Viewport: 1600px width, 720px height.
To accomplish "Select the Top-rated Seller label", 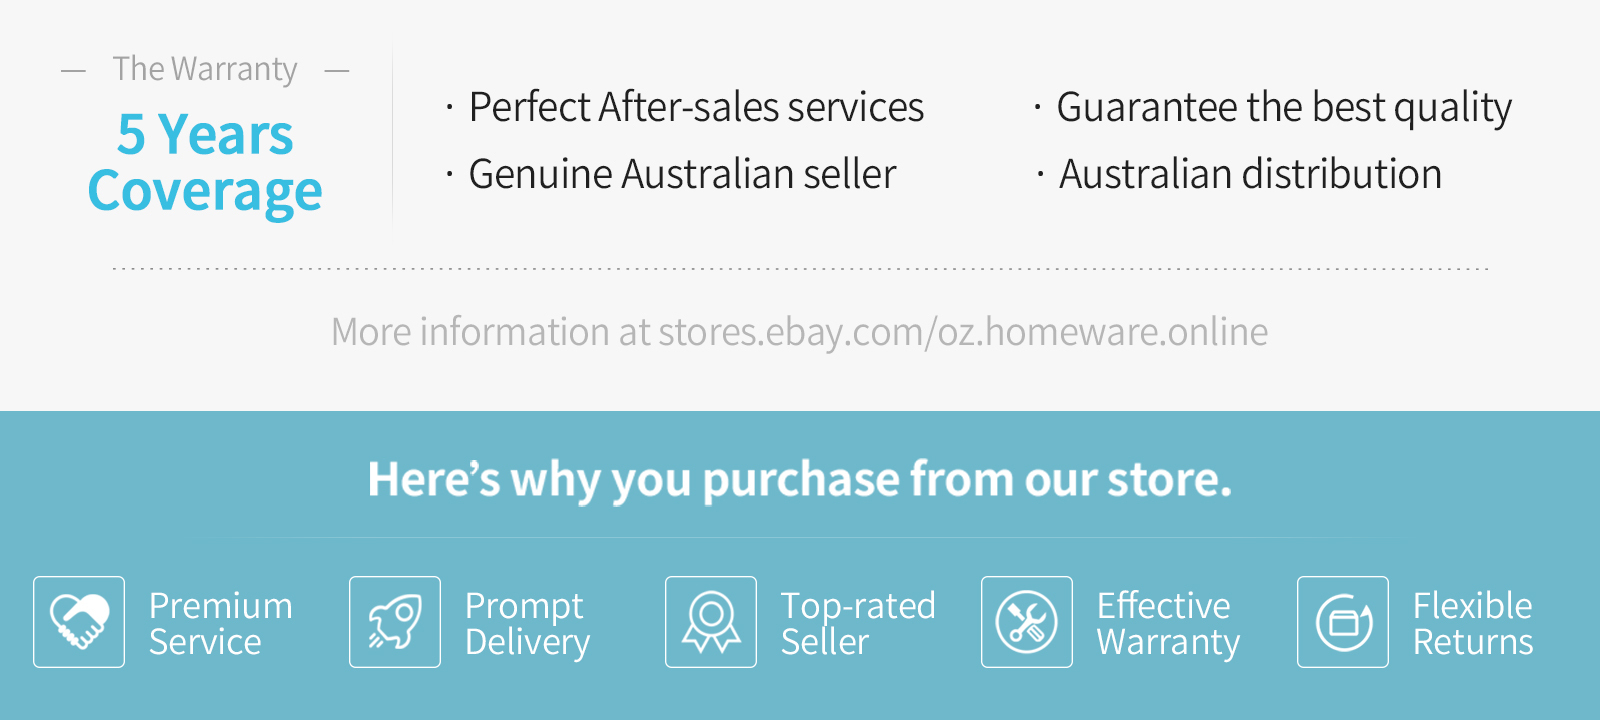I will tap(858, 623).
